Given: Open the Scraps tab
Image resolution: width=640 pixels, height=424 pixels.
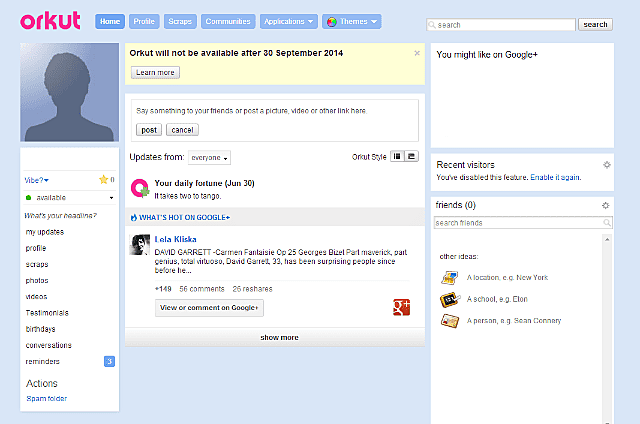Looking at the screenshot, I should [180, 22].
